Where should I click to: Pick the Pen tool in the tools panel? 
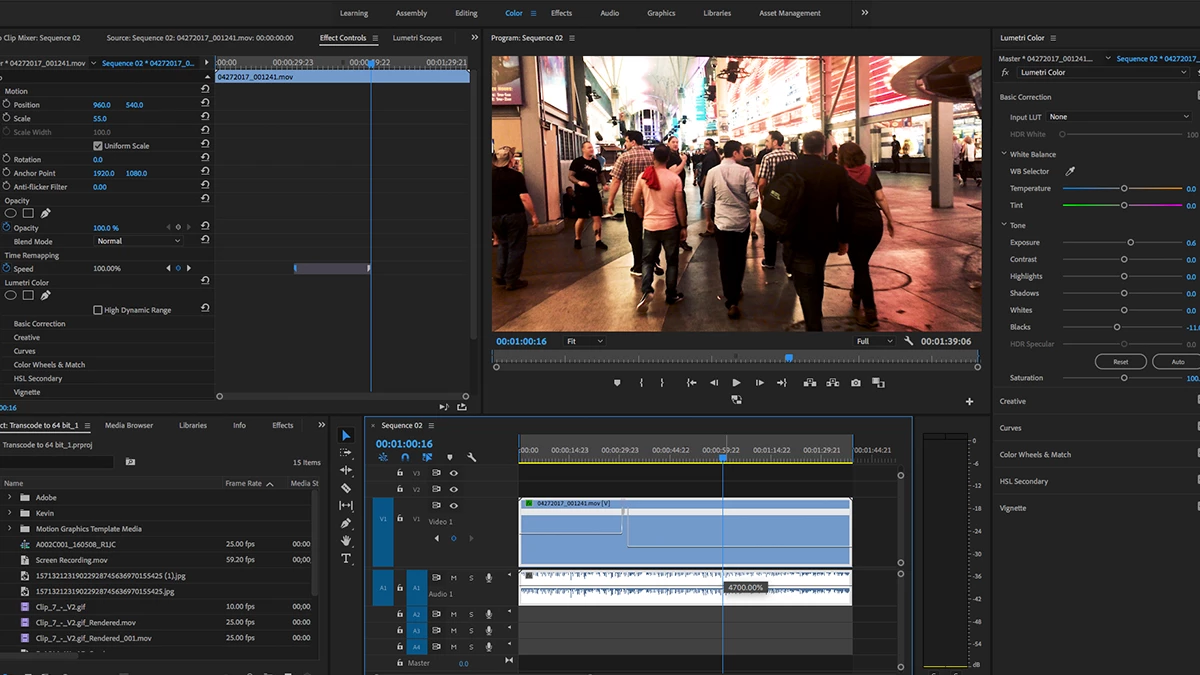(346, 523)
